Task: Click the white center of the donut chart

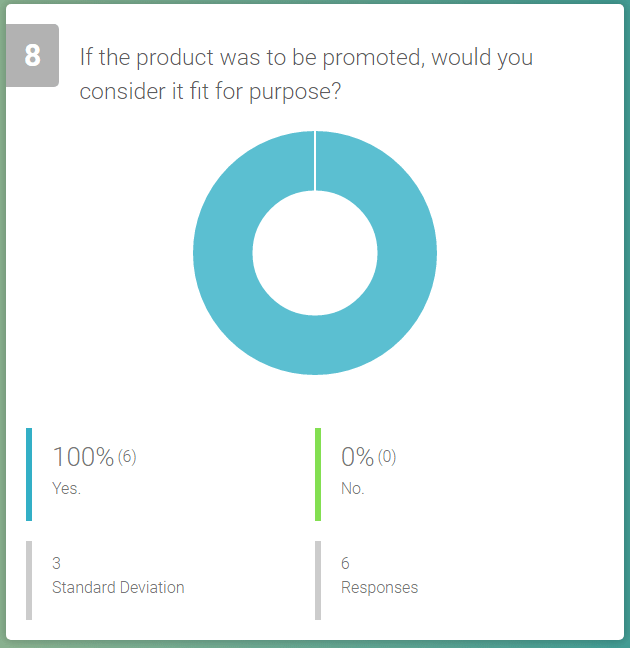Action: pos(315,253)
